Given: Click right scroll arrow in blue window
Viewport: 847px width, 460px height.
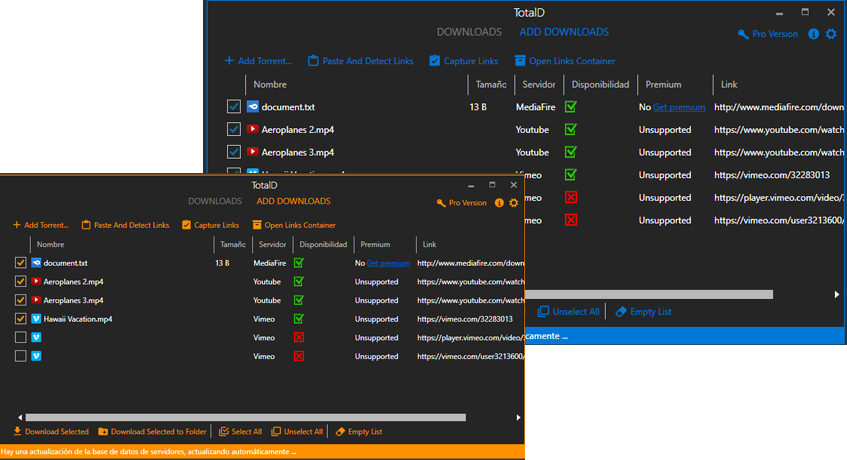Looking at the screenshot, I should [837, 294].
